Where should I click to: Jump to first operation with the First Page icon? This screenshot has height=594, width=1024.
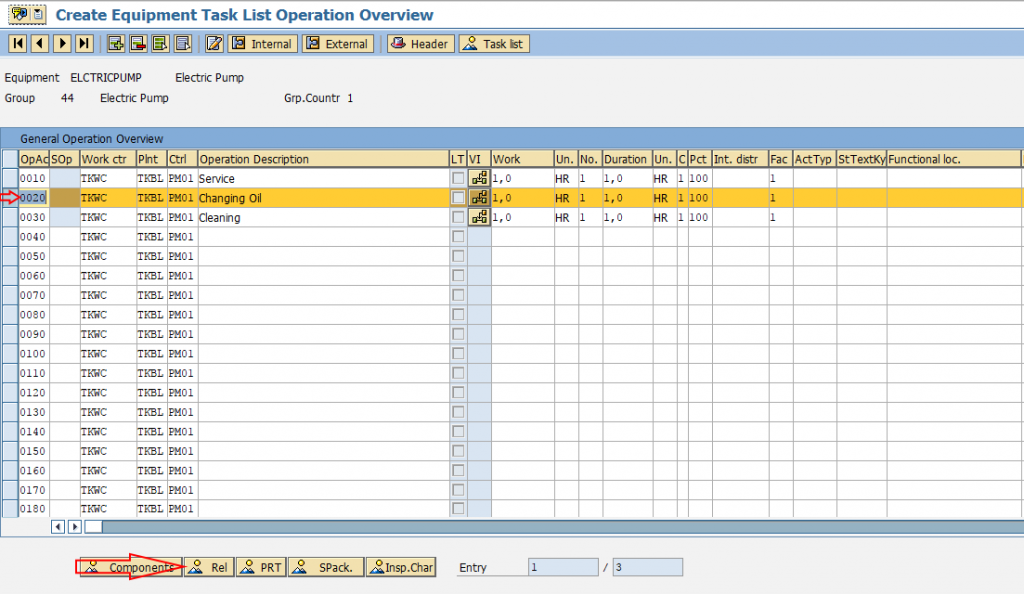click(x=17, y=43)
